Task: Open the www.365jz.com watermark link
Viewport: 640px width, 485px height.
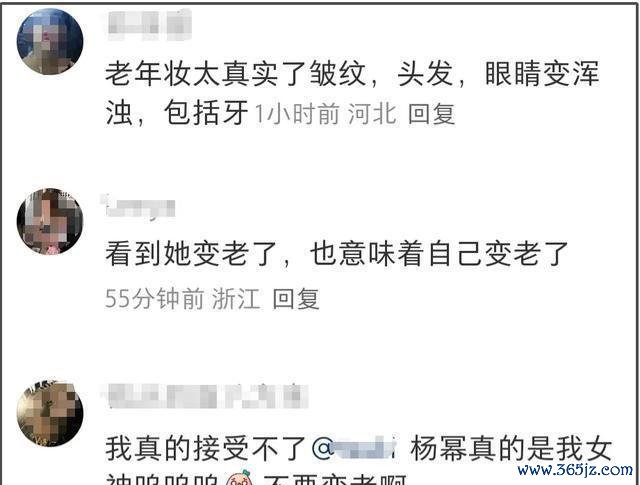Action: click(575, 470)
